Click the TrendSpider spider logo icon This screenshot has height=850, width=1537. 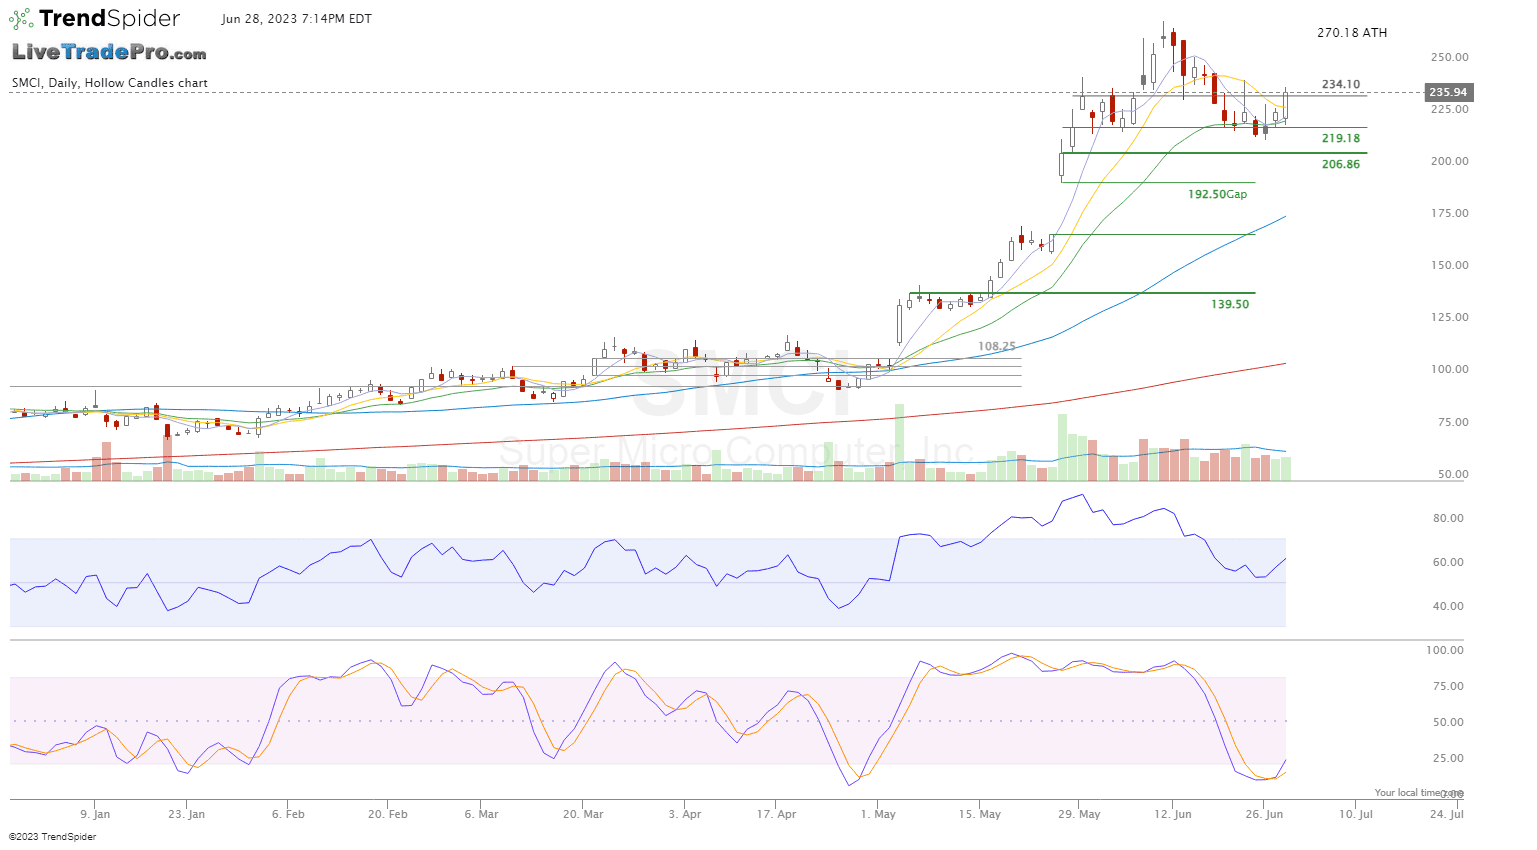coord(21,18)
